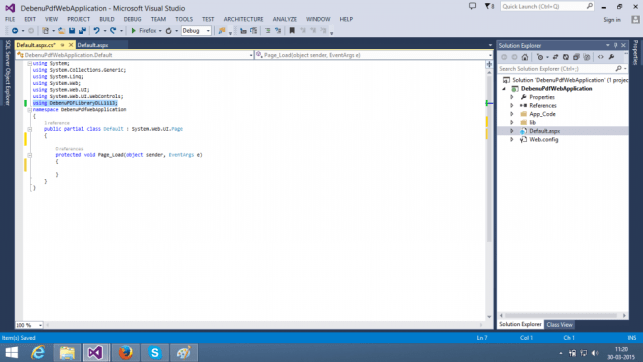The image size is (643, 362).
Task: Click View Code icon in Solution Explorer
Action: (600, 57)
